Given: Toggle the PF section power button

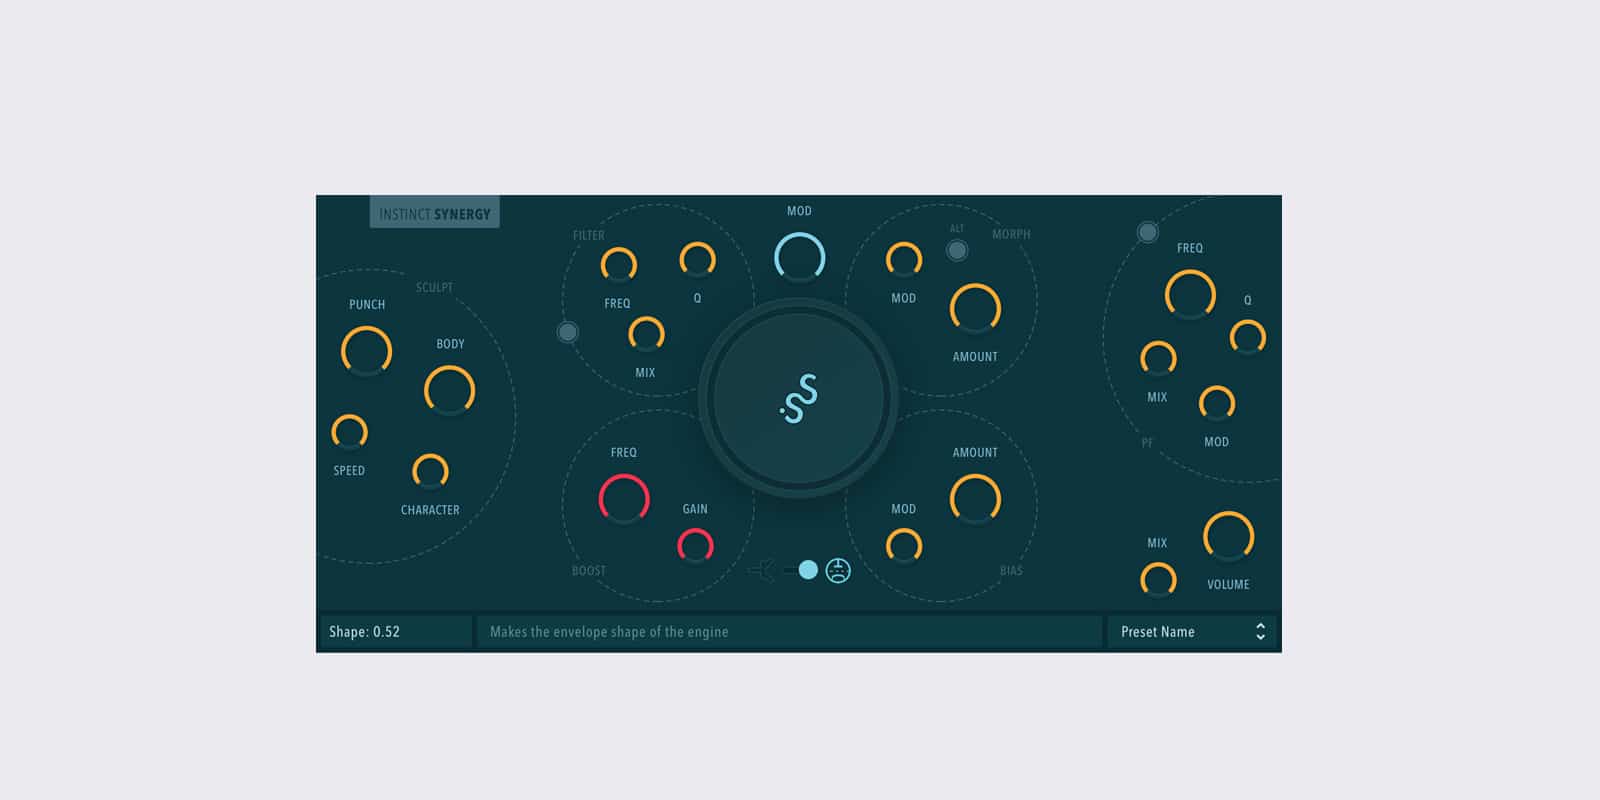Looking at the screenshot, I should tap(1147, 232).
